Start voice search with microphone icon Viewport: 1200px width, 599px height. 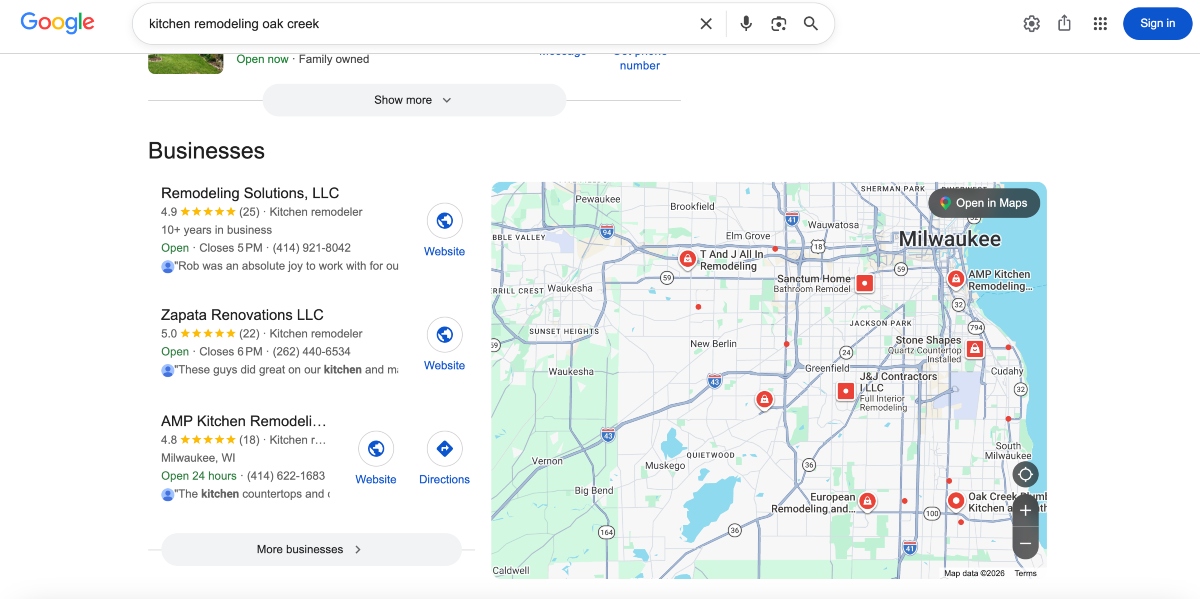click(x=746, y=24)
